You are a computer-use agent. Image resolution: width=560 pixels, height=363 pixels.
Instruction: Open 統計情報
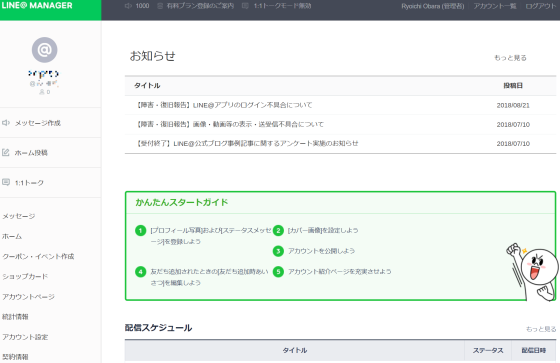[15, 317]
